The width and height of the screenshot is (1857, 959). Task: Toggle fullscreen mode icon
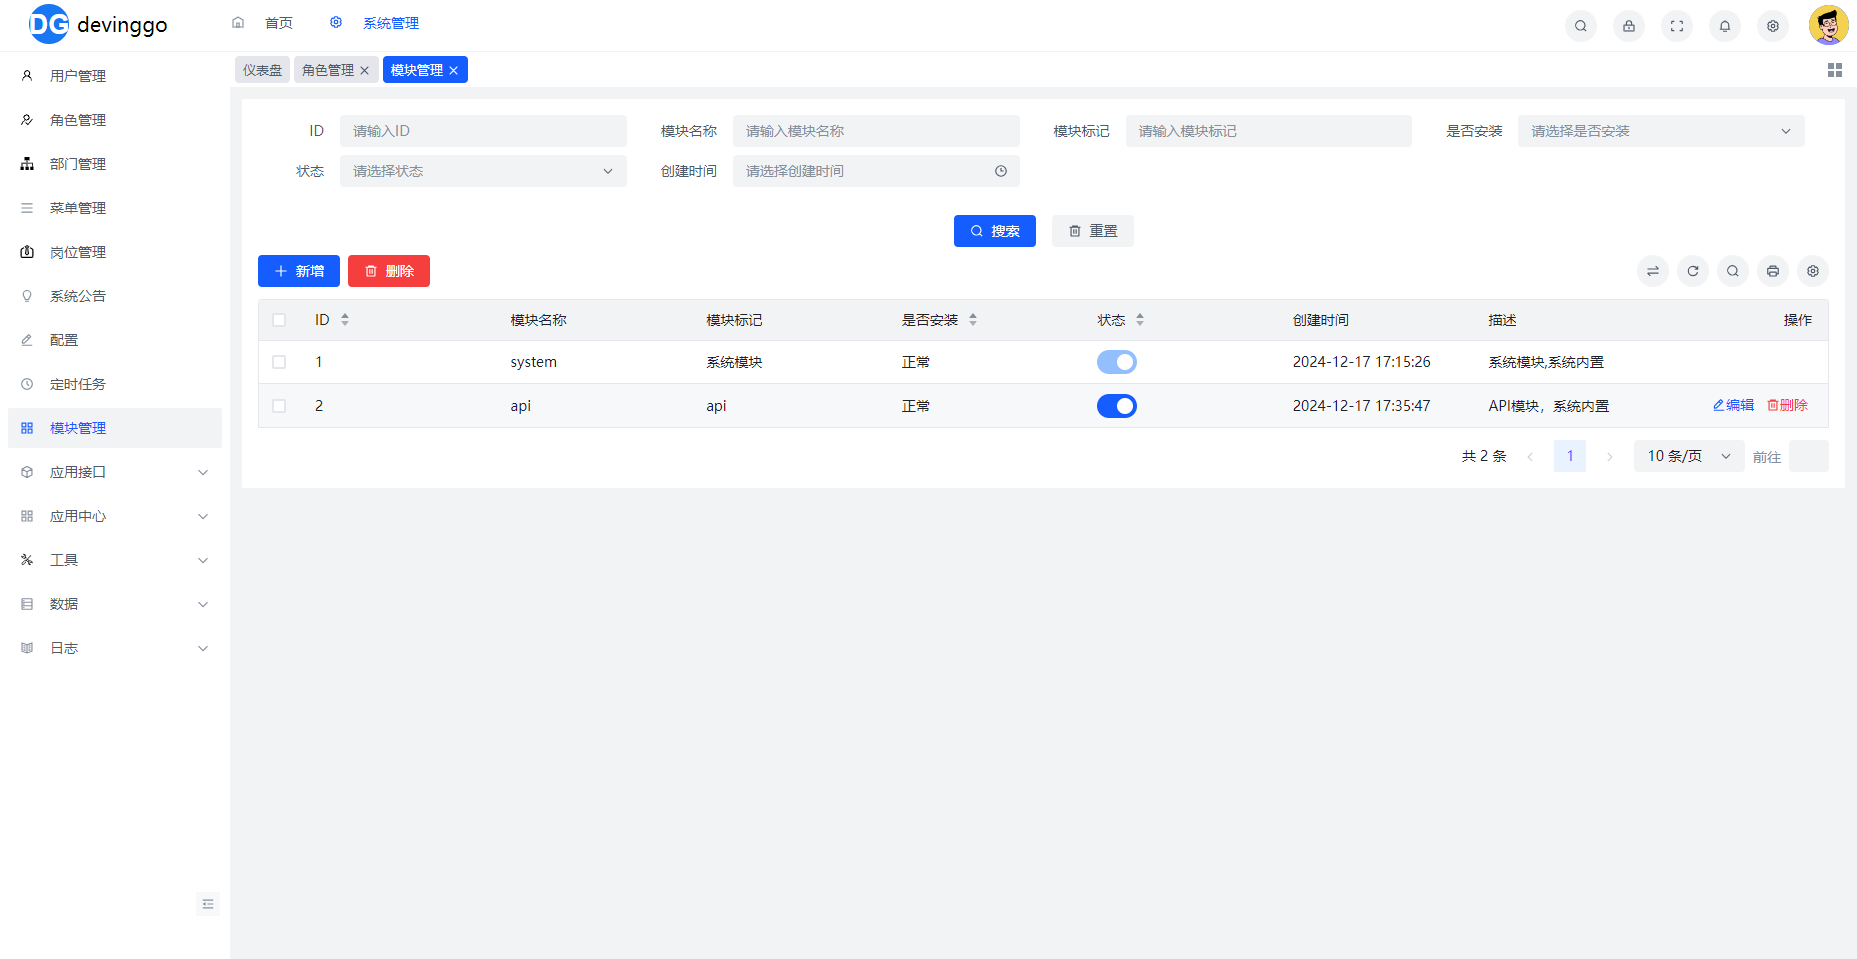pyautogui.click(x=1677, y=26)
